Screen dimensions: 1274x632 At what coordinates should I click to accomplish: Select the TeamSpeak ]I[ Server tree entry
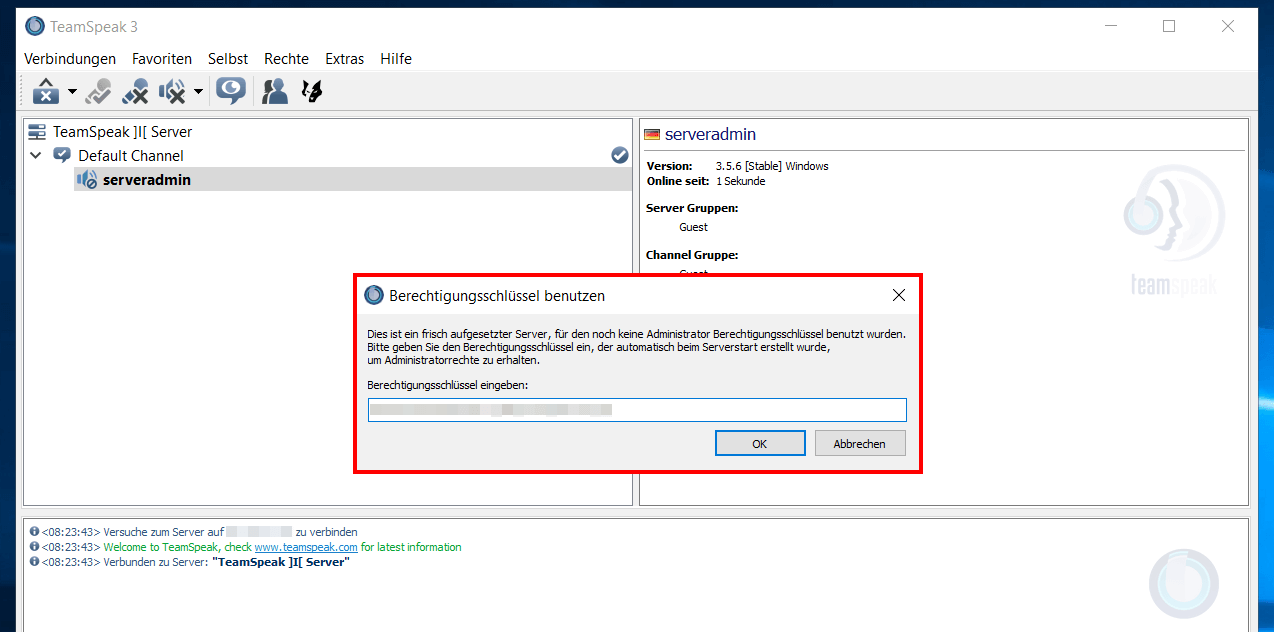(x=122, y=131)
